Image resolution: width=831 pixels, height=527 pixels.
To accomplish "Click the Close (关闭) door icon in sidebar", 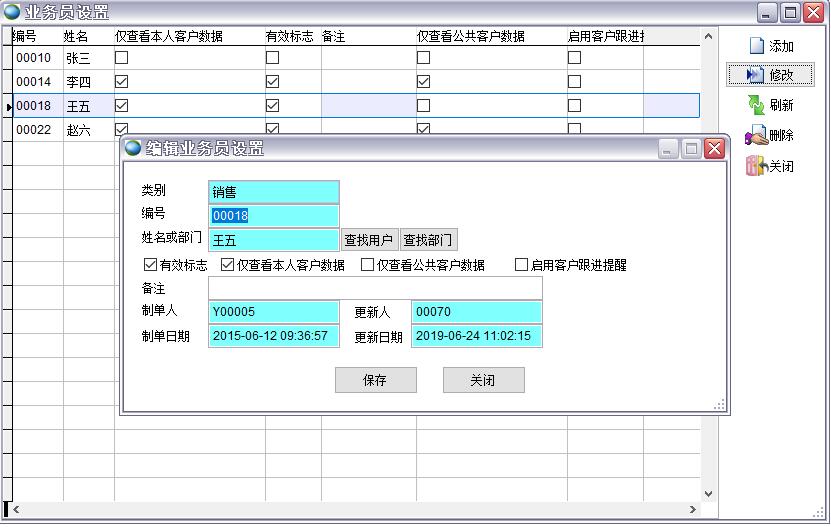I will pos(756,166).
